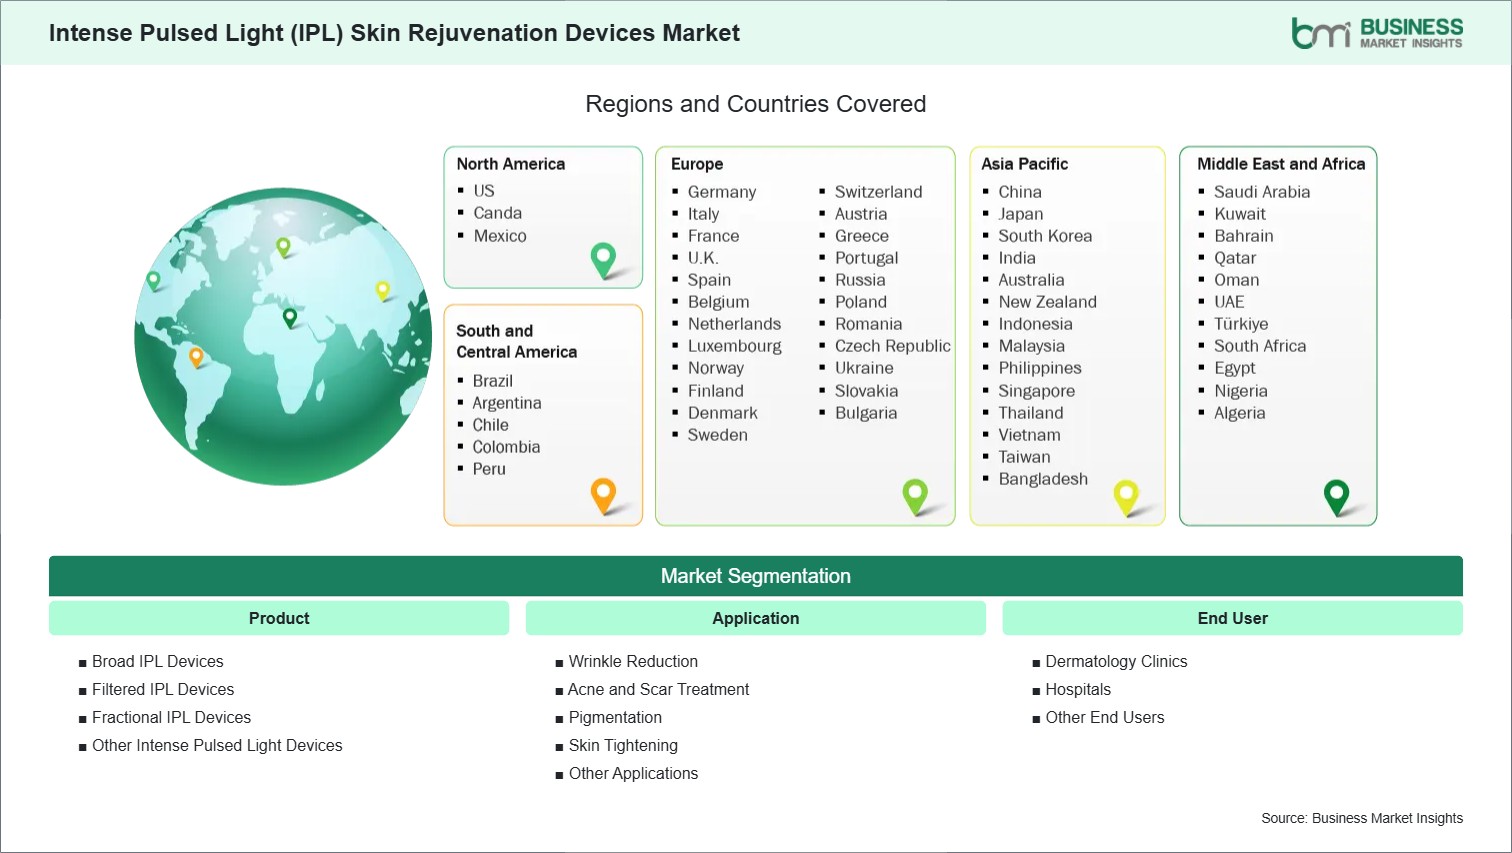Click 'Argentina' in South America list
Image resolution: width=1512 pixels, height=853 pixels.
coord(507,403)
